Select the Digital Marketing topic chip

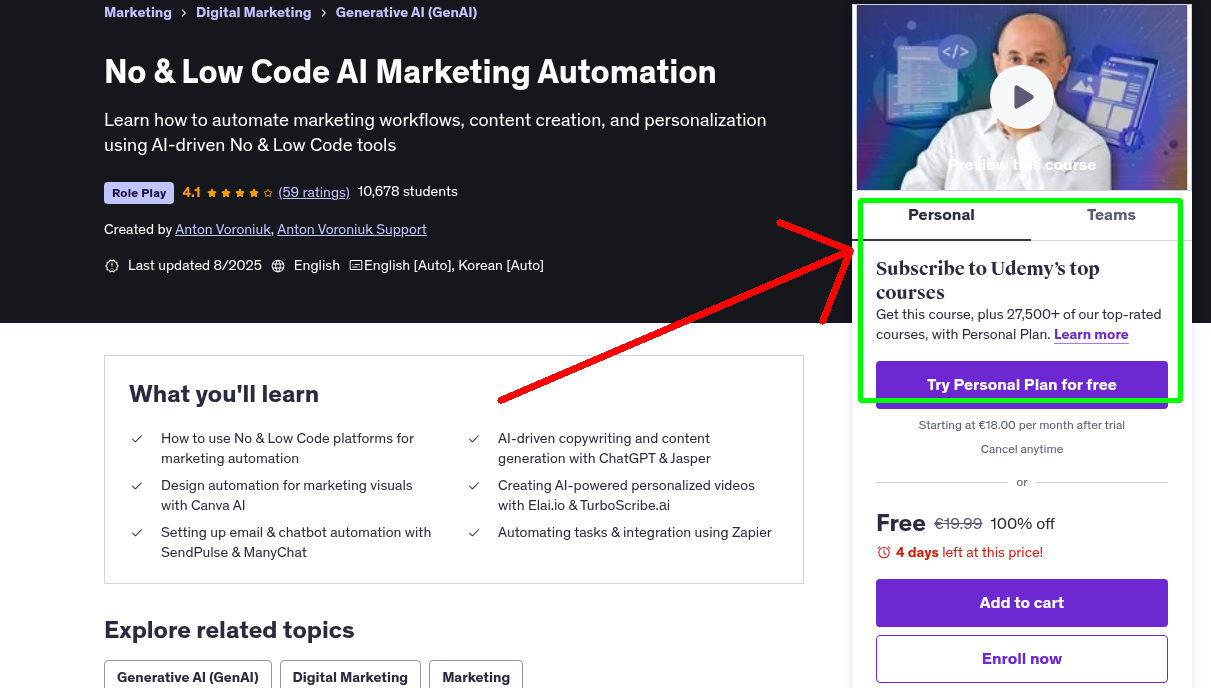pyautogui.click(x=350, y=676)
